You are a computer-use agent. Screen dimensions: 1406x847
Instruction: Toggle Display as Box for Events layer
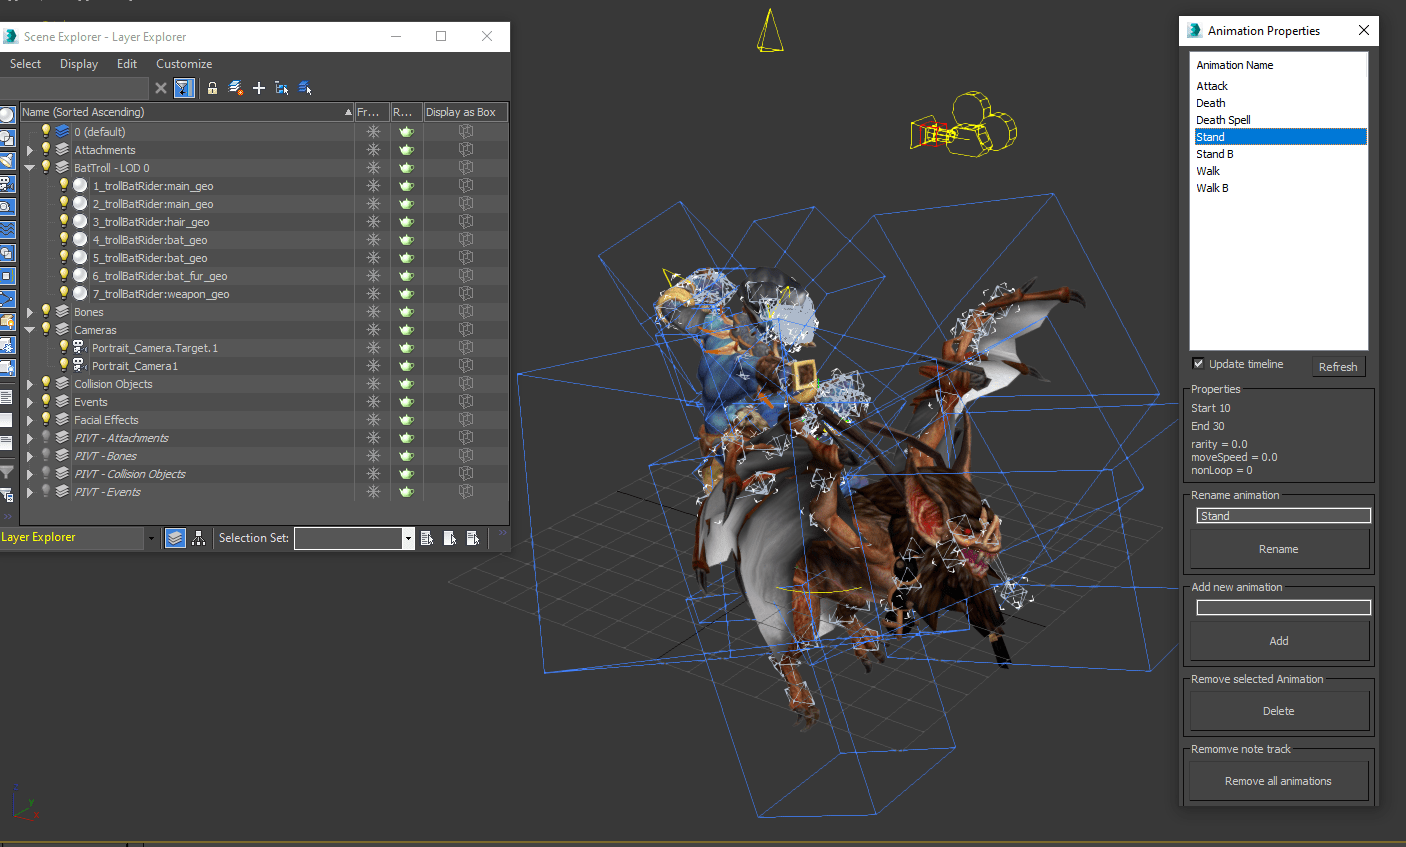[466, 402]
